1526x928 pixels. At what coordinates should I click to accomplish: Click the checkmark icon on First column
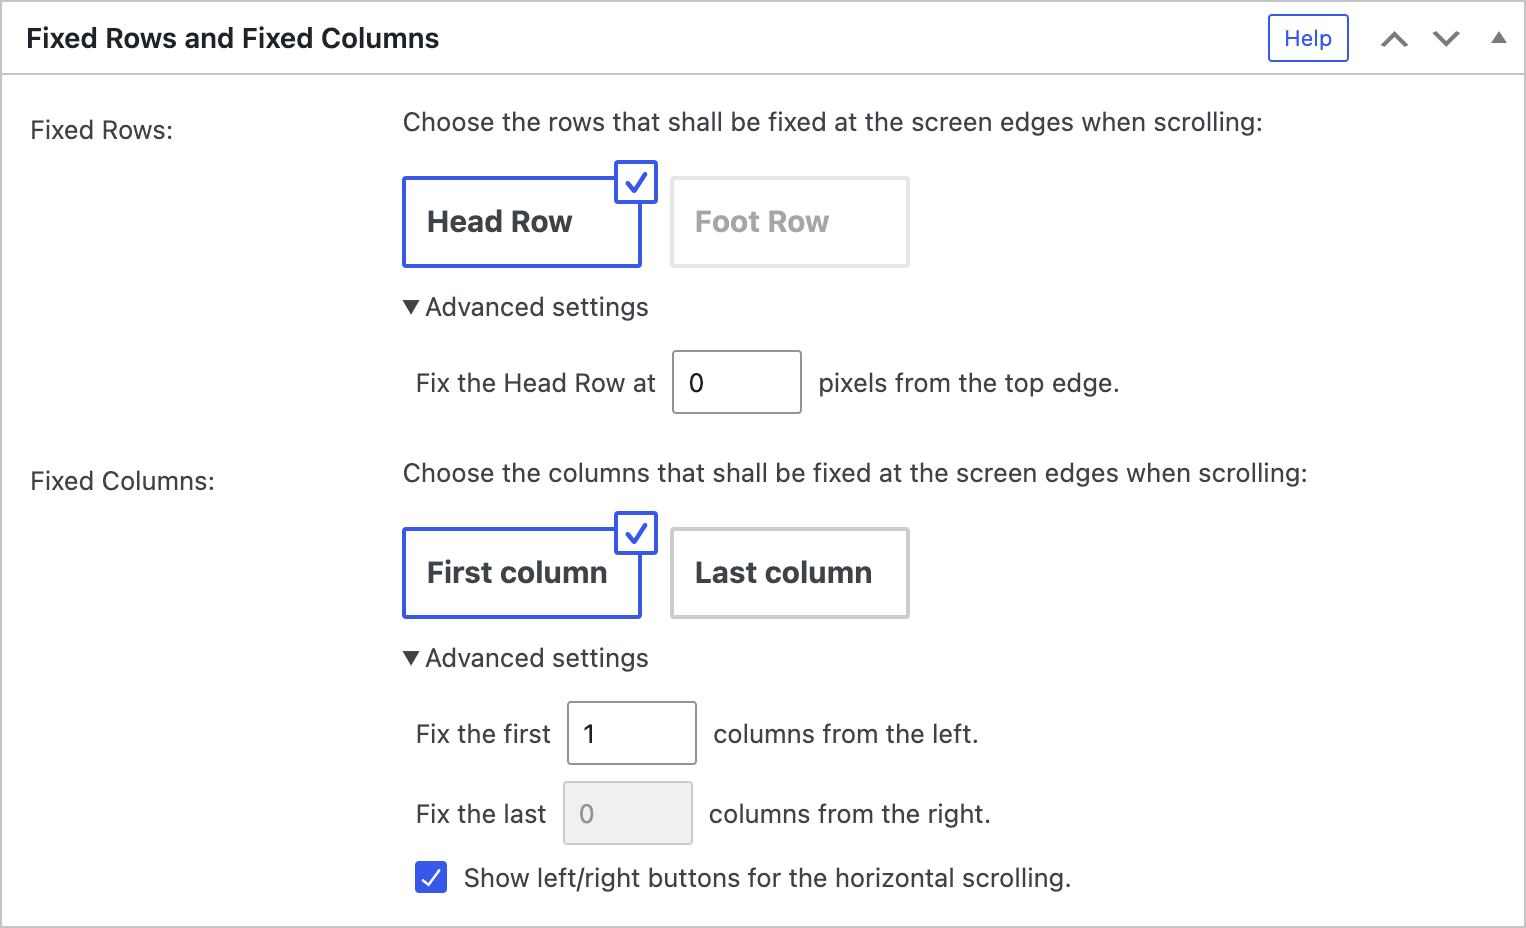point(635,533)
